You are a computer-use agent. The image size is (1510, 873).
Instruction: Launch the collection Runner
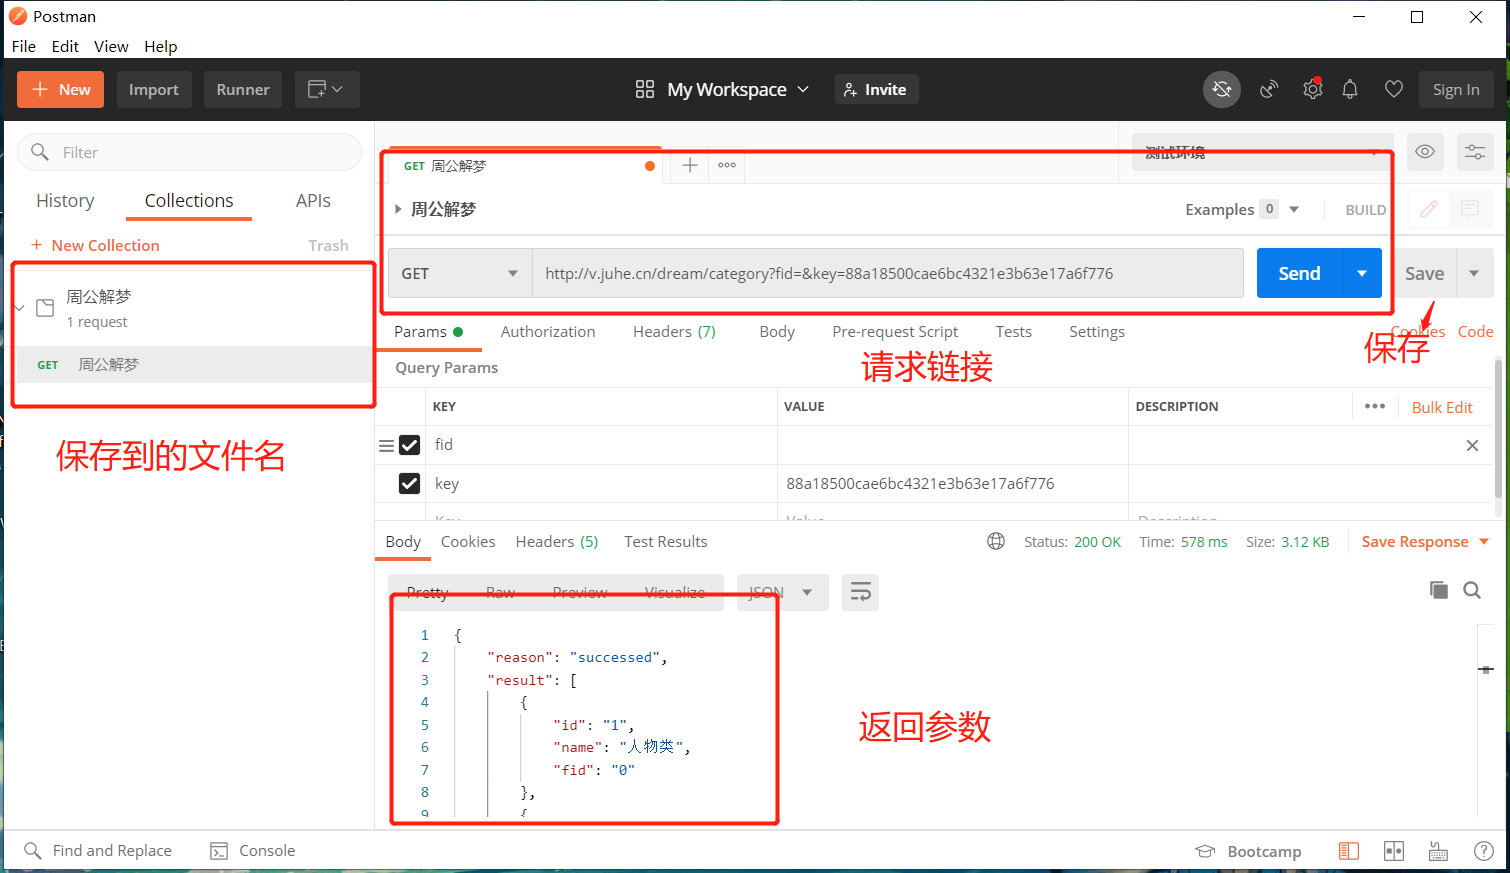tap(243, 89)
